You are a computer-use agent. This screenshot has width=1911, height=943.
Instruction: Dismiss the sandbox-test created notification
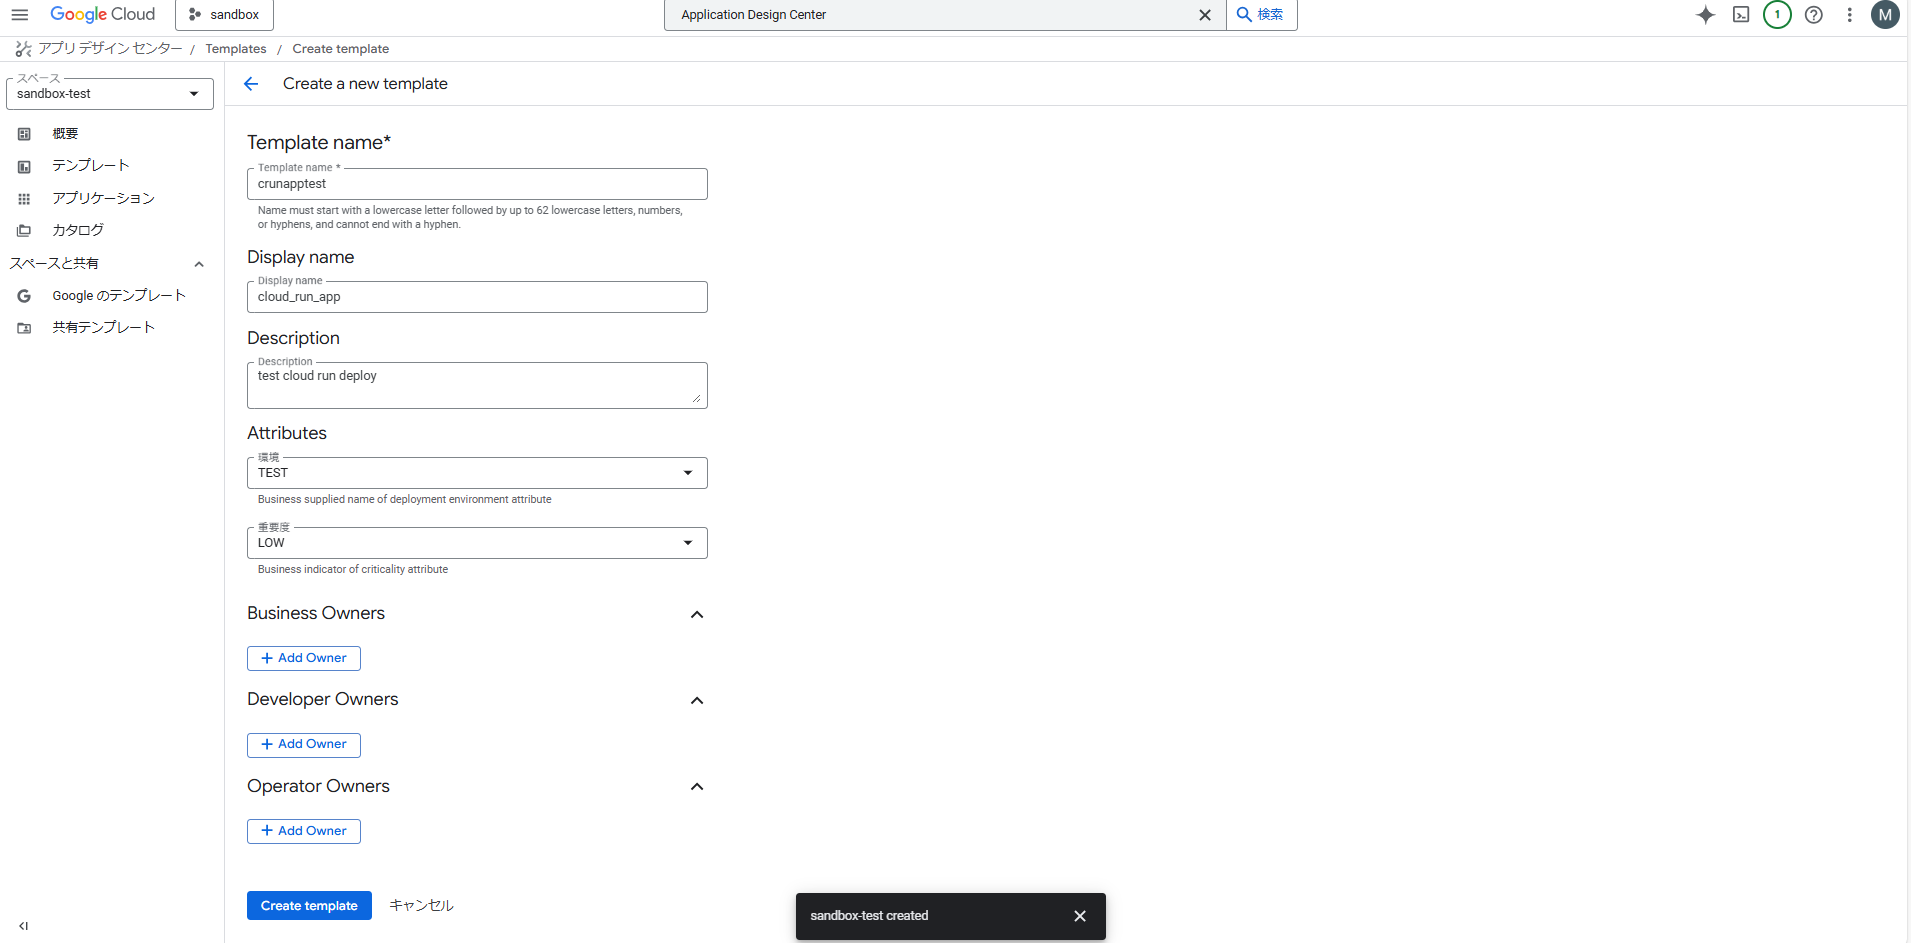(1080, 916)
